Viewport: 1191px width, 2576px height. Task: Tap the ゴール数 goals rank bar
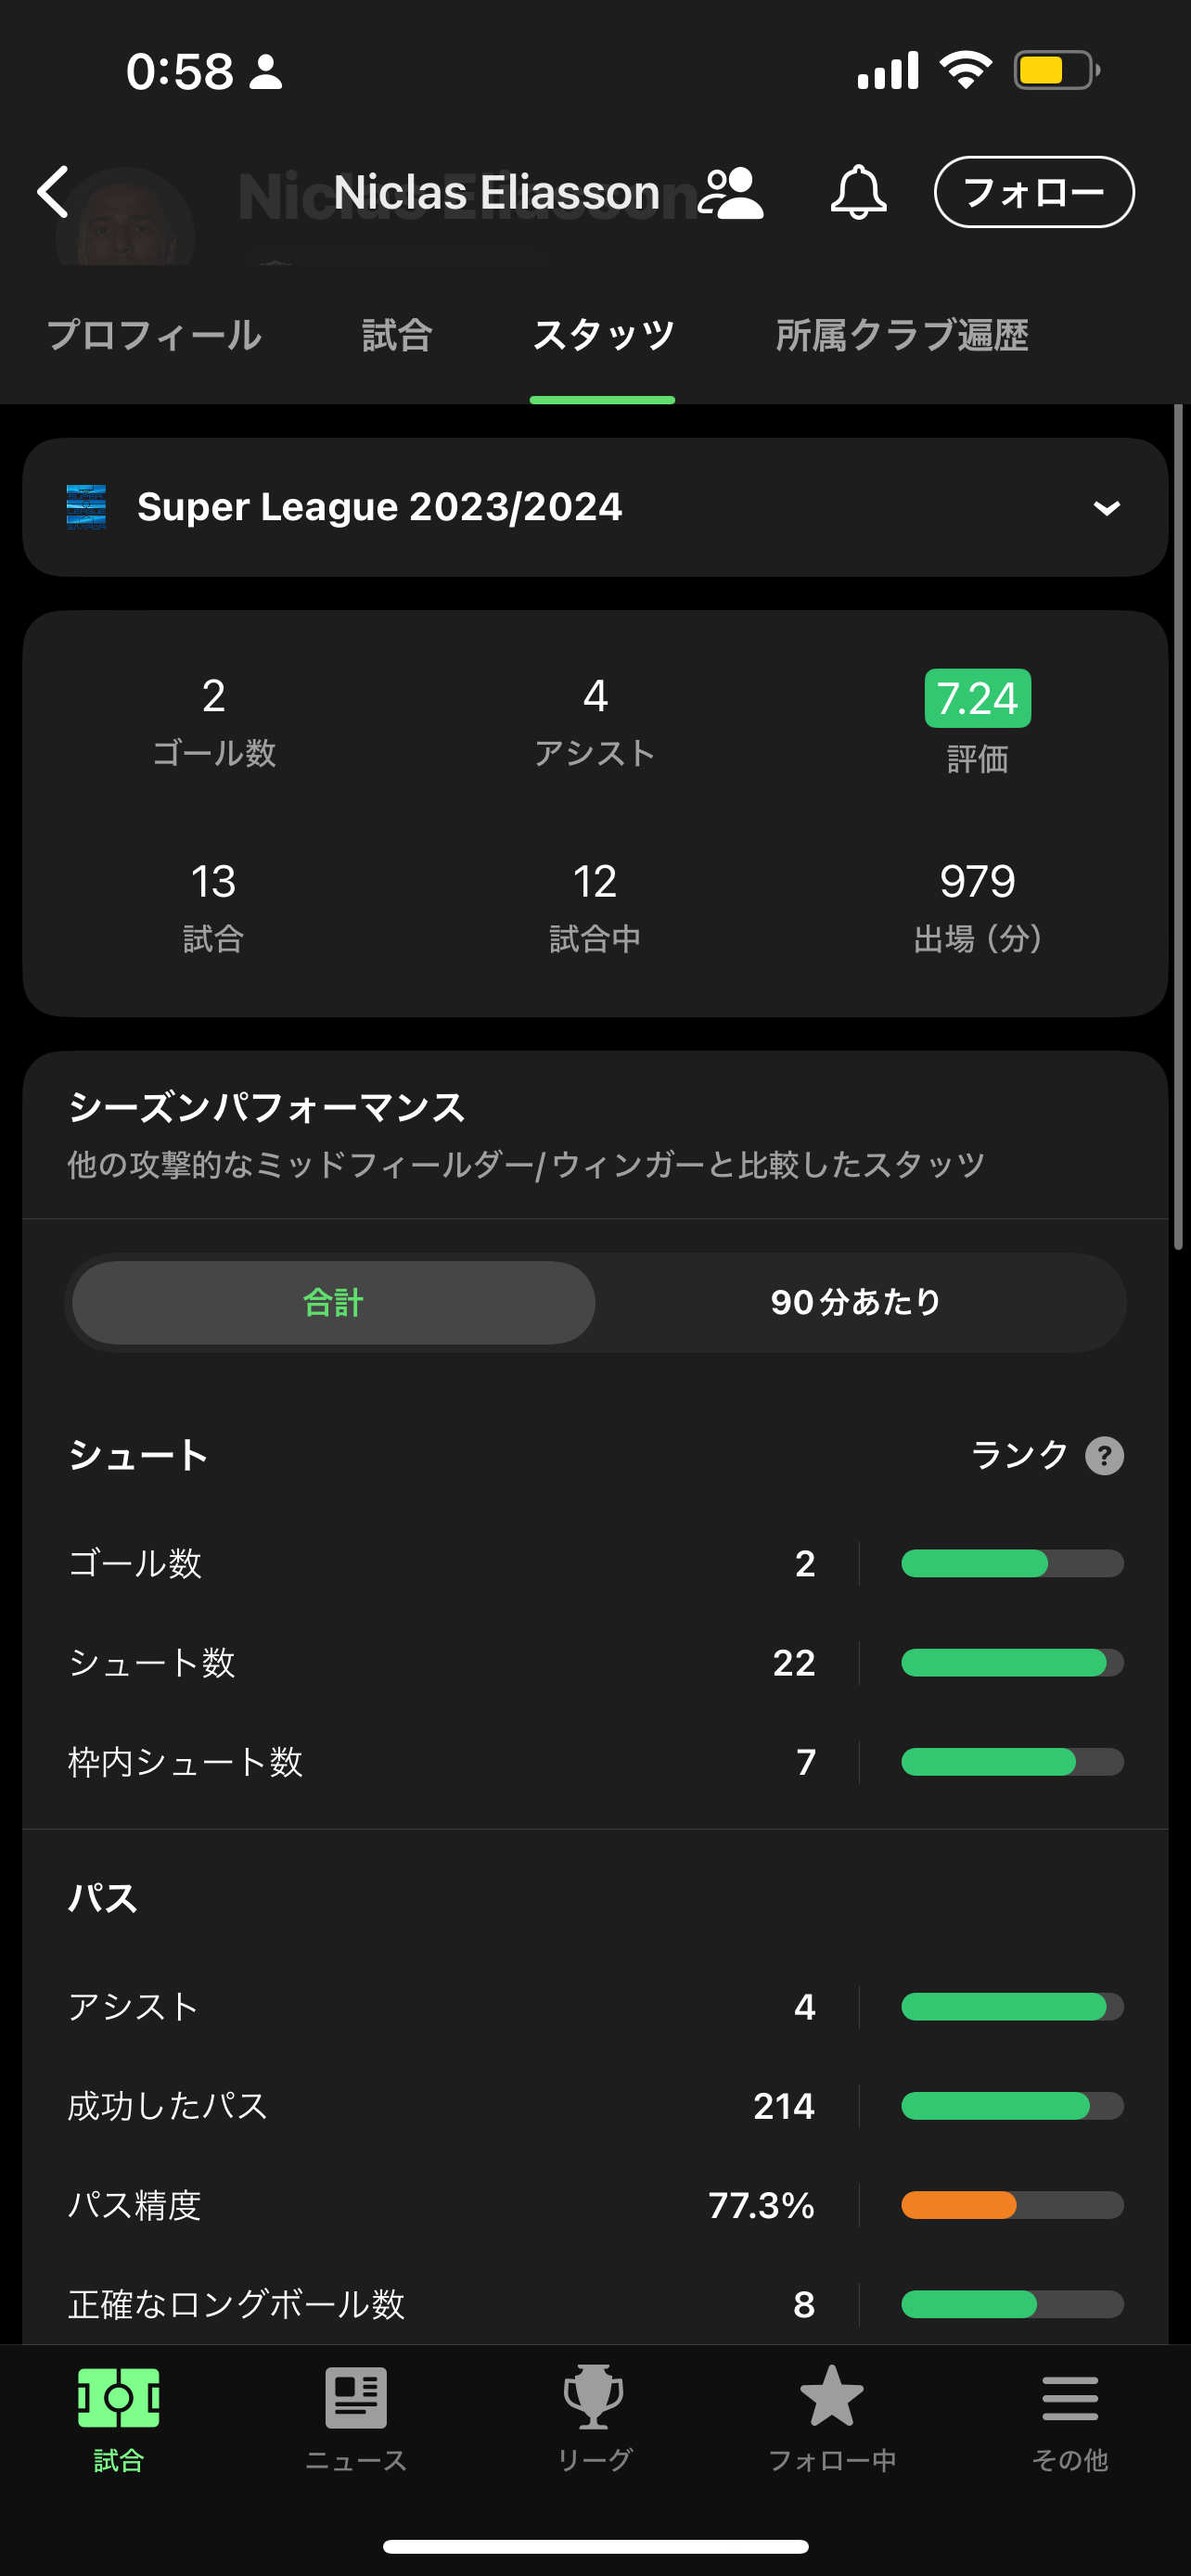point(1012,1563)
